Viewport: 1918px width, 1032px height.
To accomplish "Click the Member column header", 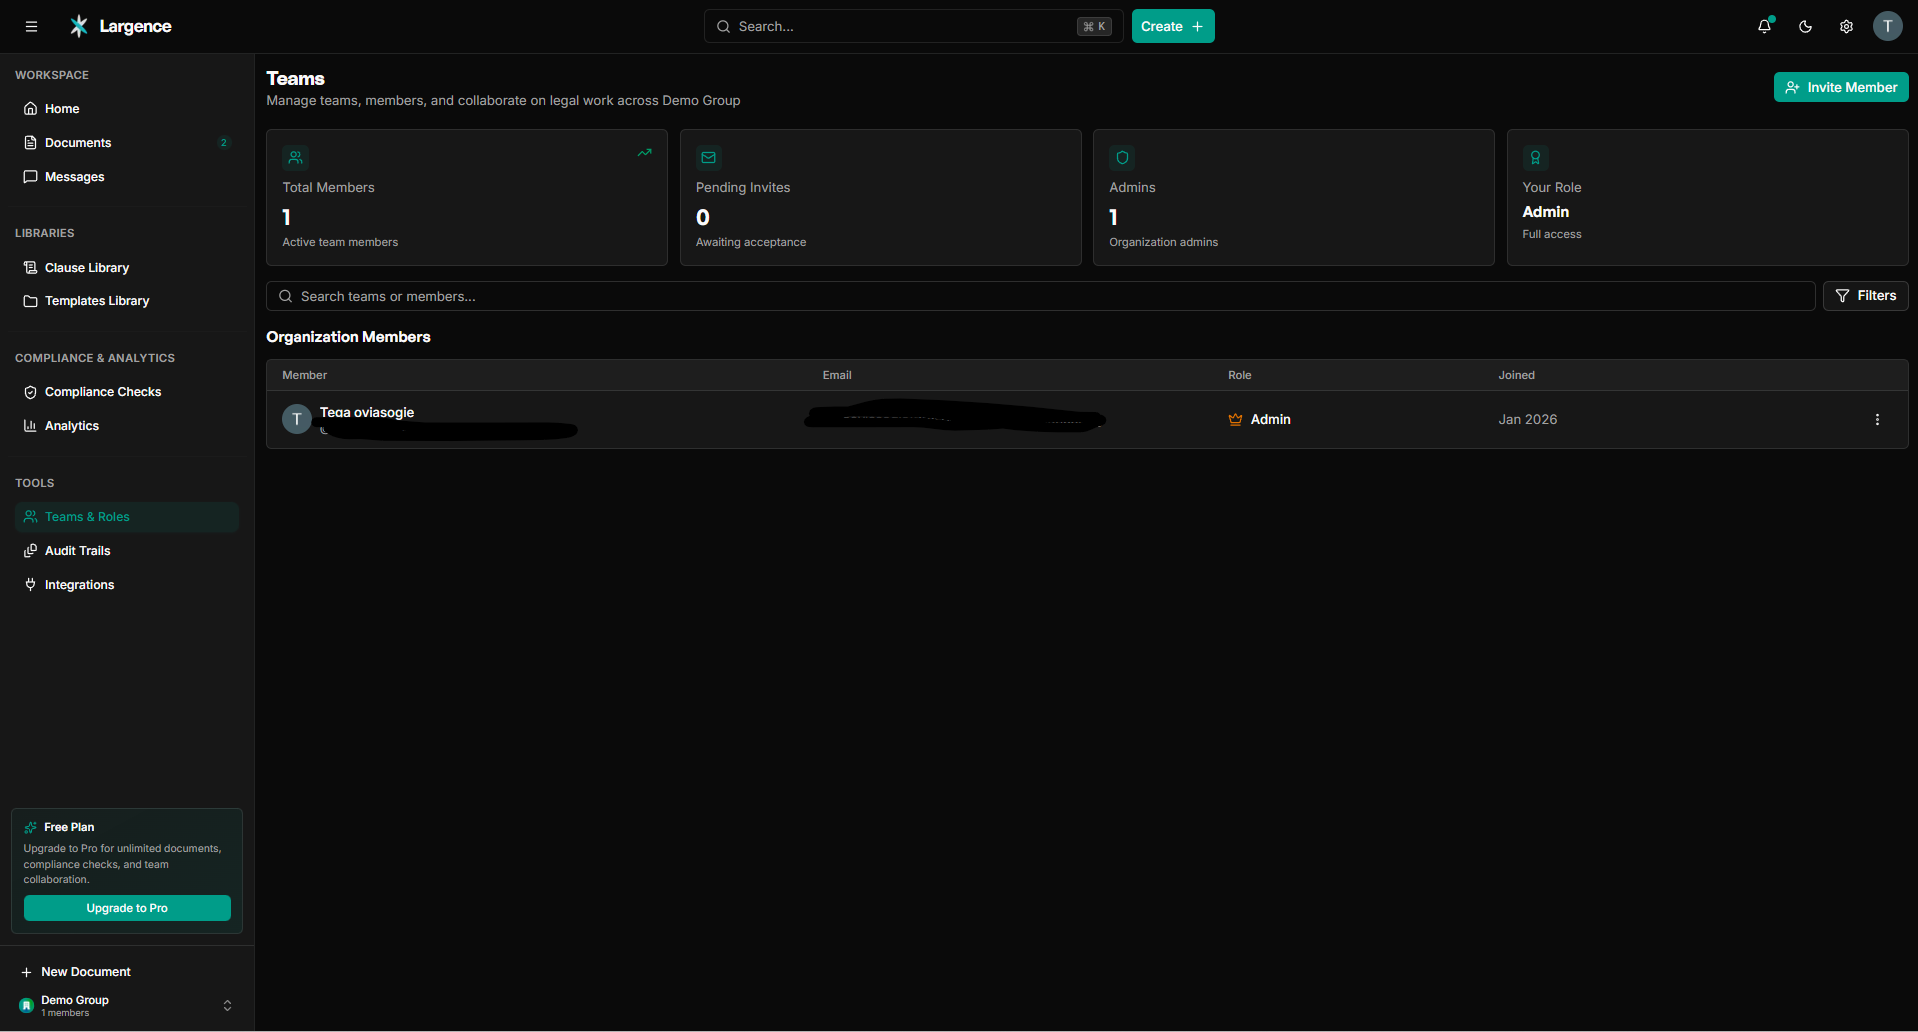I will 305,375.
